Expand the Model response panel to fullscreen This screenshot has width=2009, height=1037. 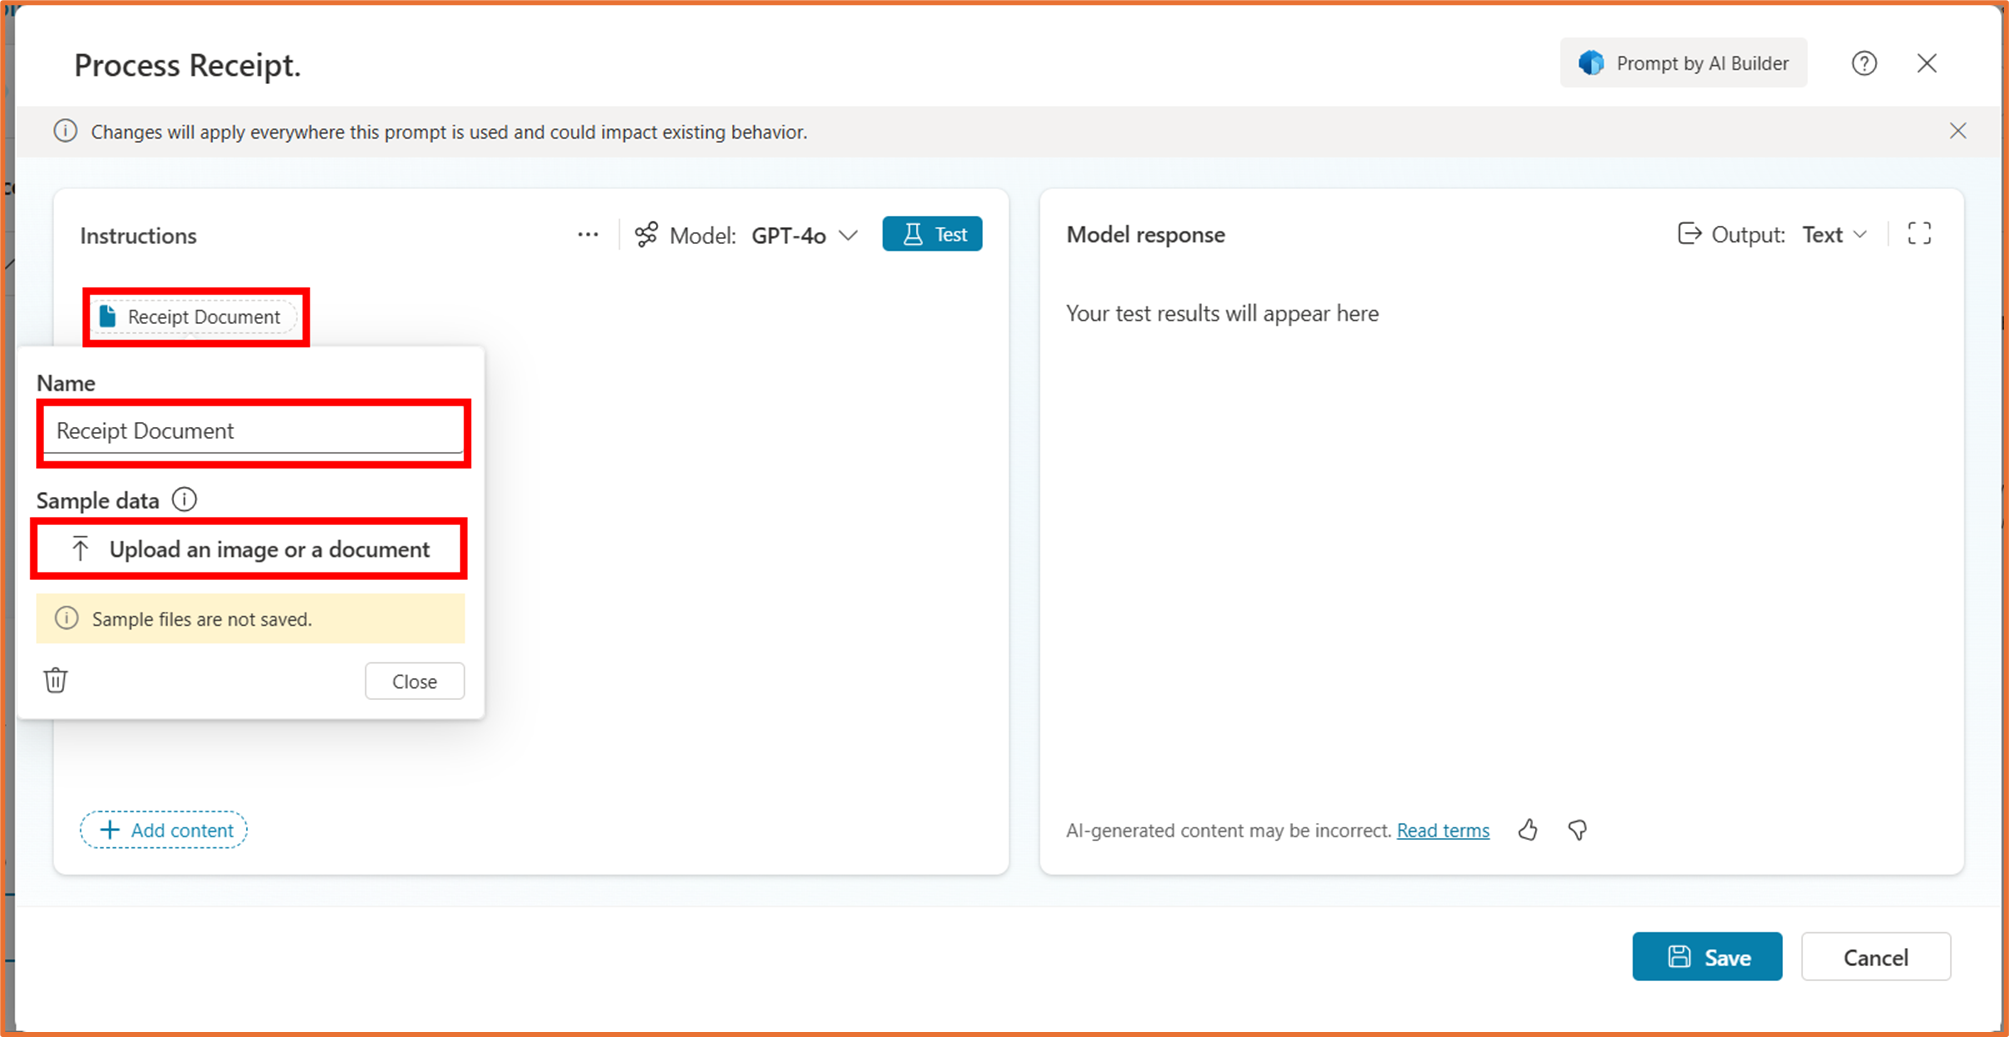1919,233
